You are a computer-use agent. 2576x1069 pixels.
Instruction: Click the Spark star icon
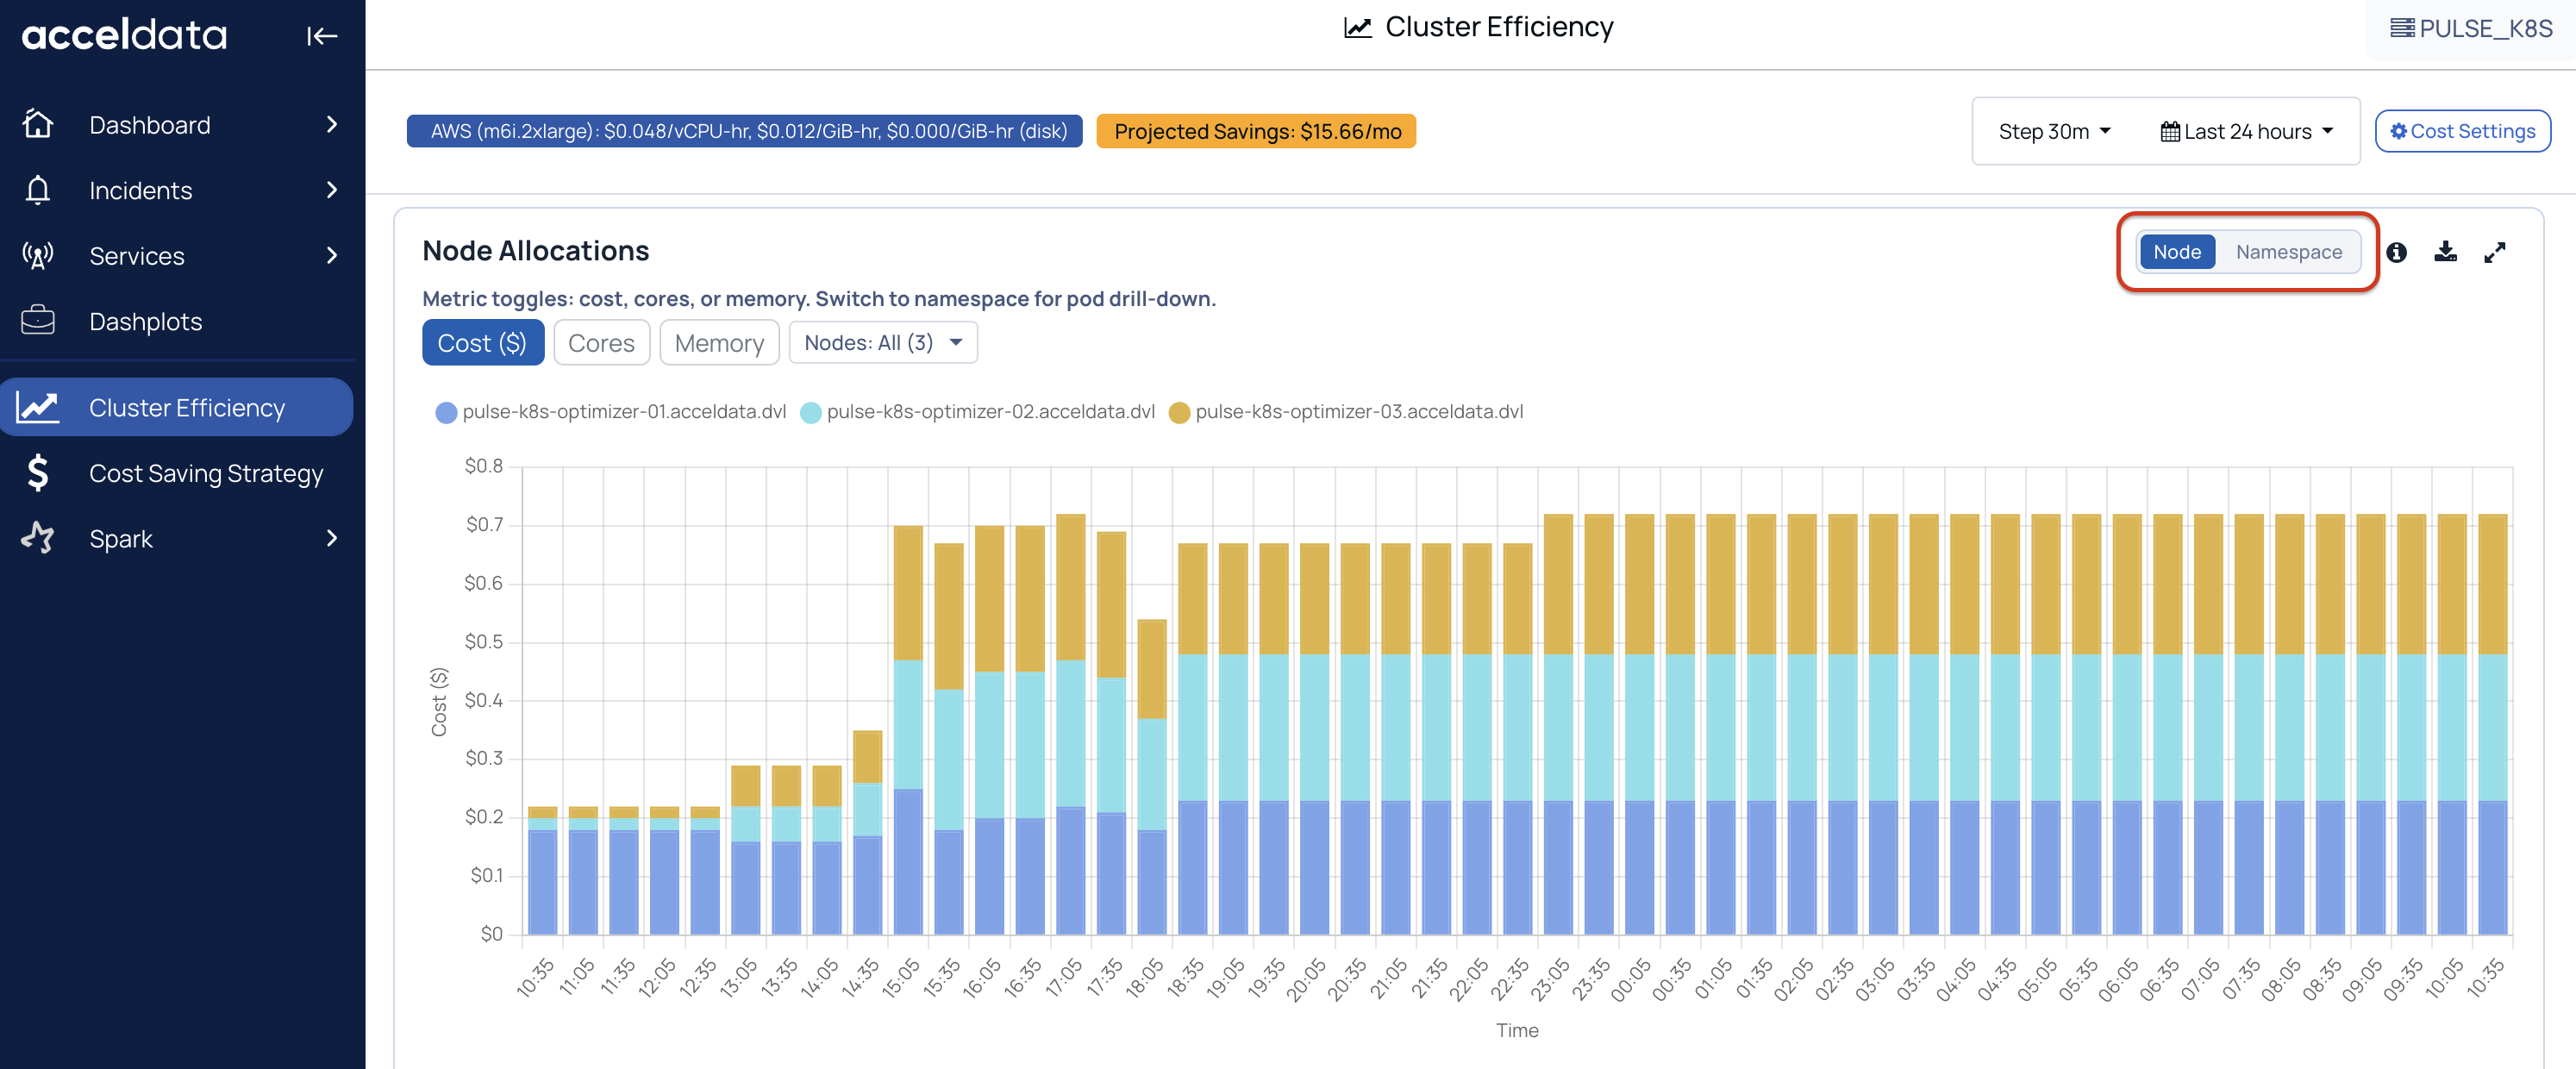38,538
